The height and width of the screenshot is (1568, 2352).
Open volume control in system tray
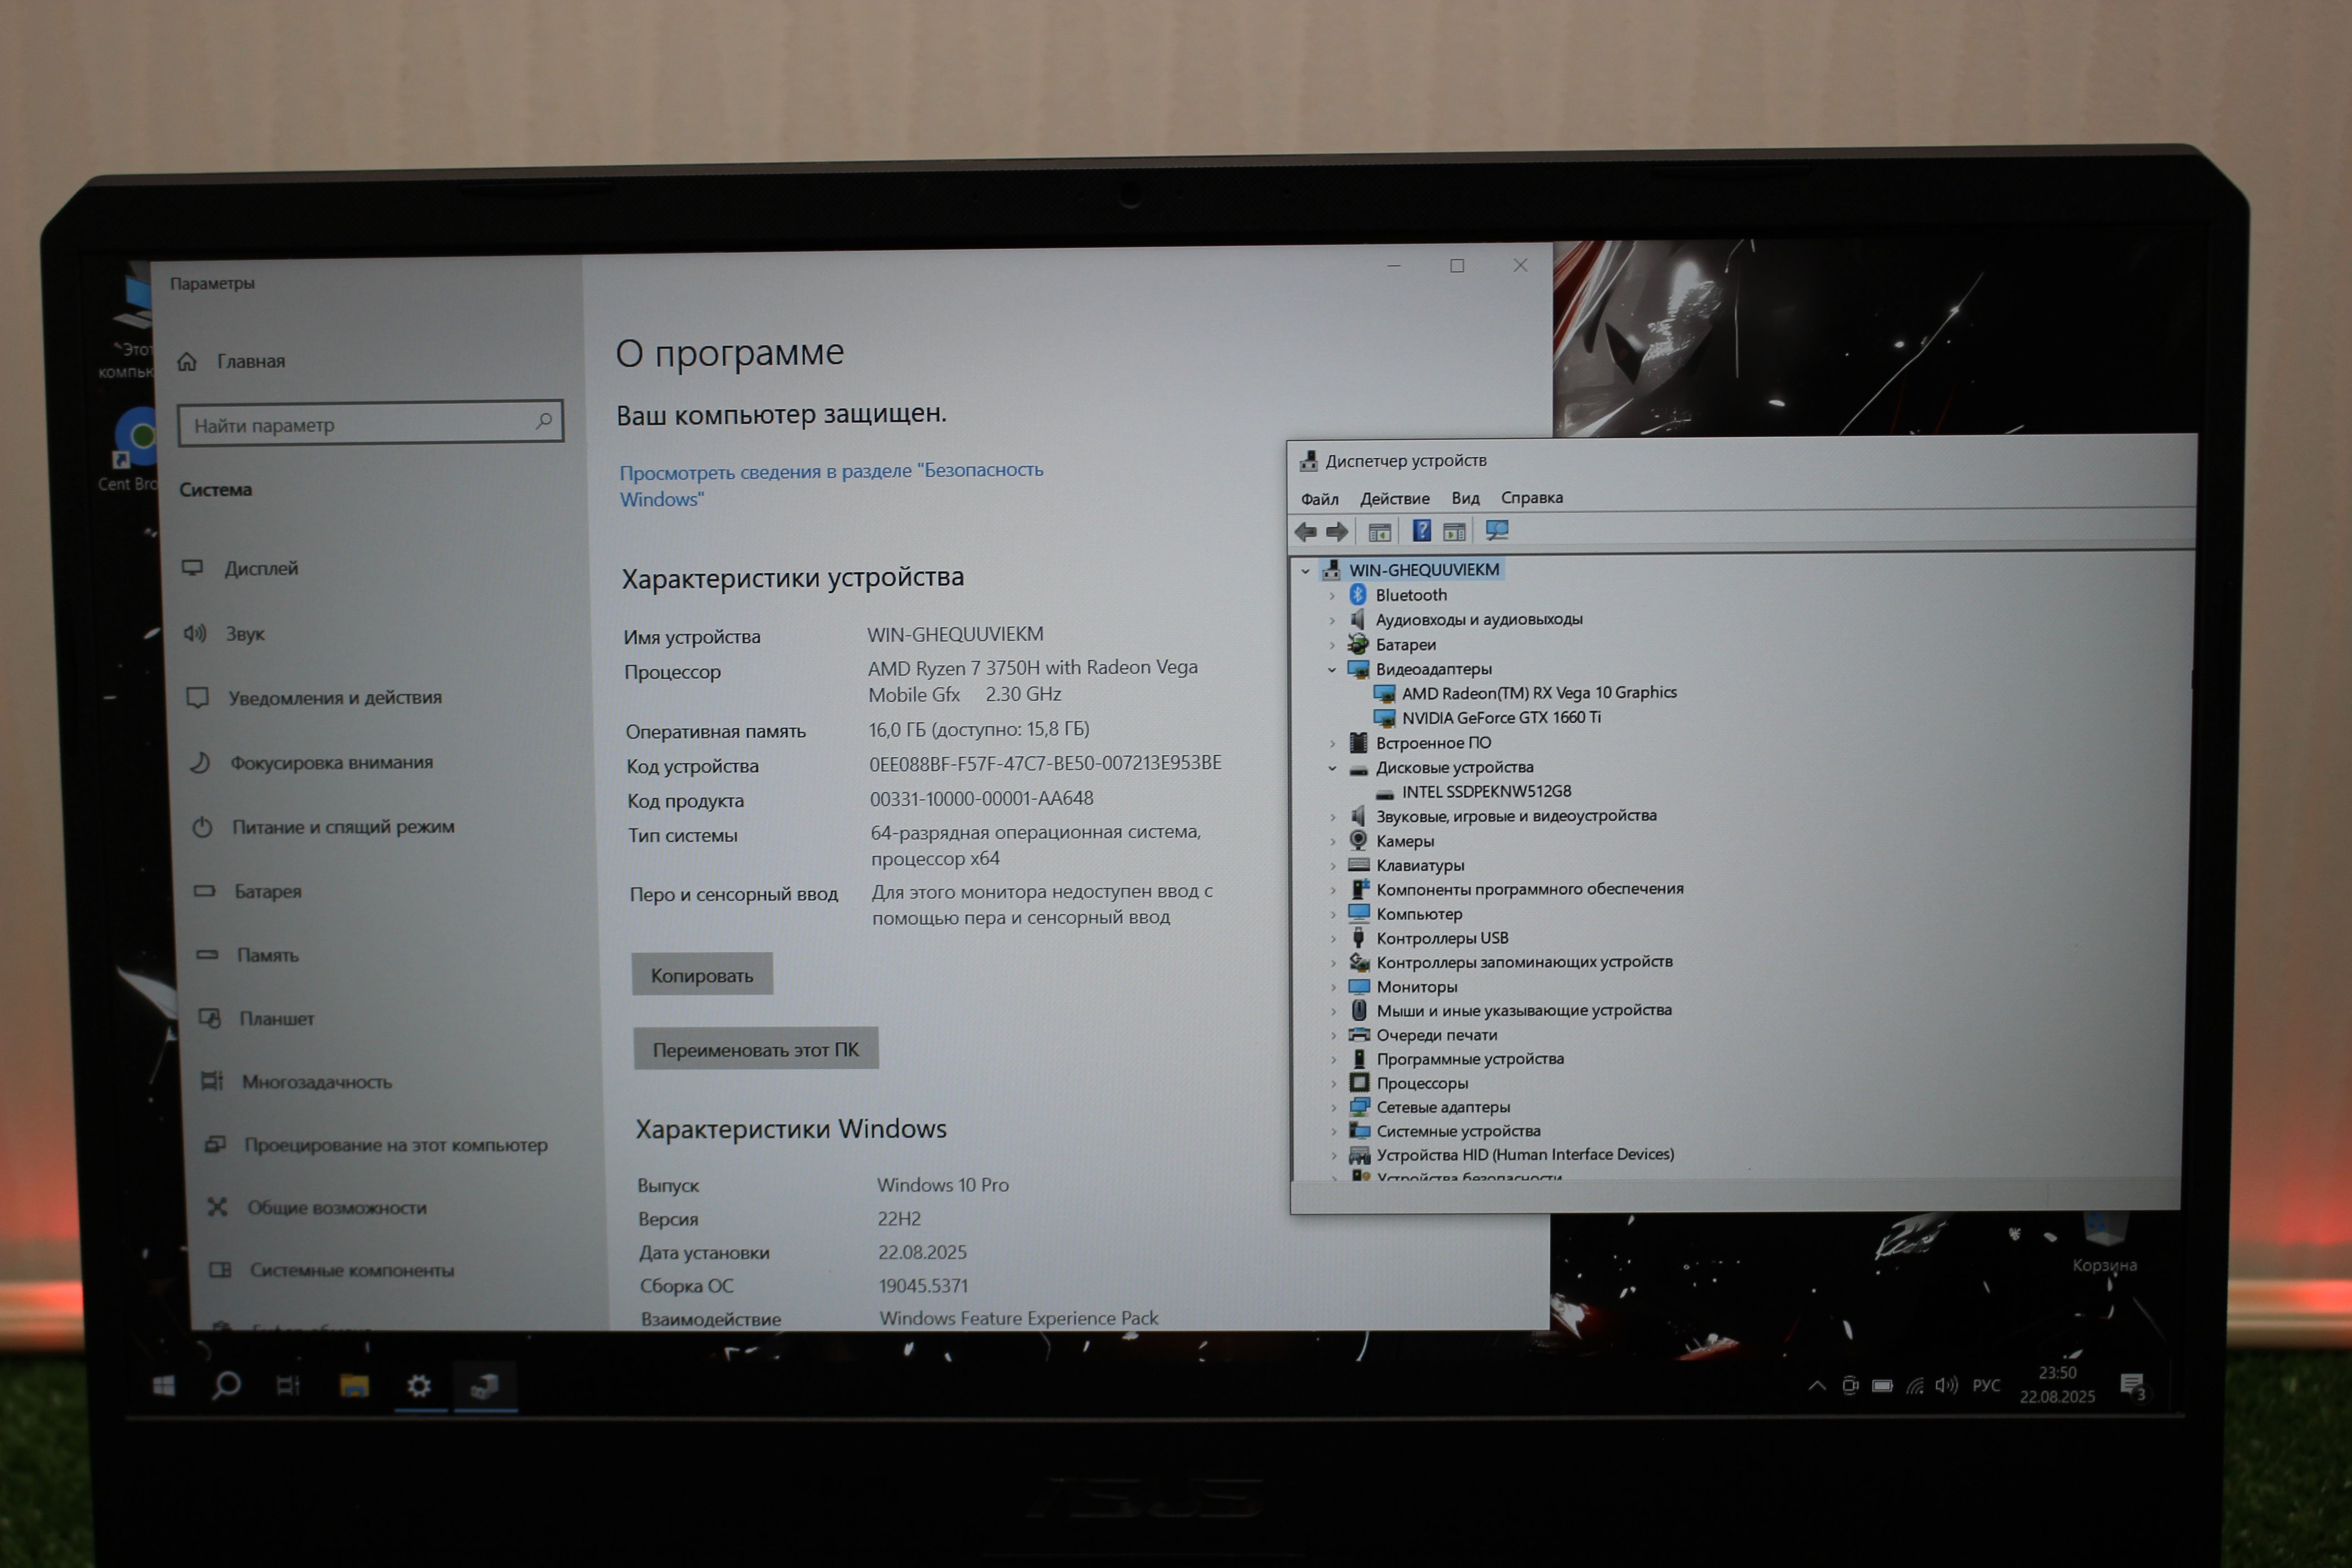tap(1945, 1385)
